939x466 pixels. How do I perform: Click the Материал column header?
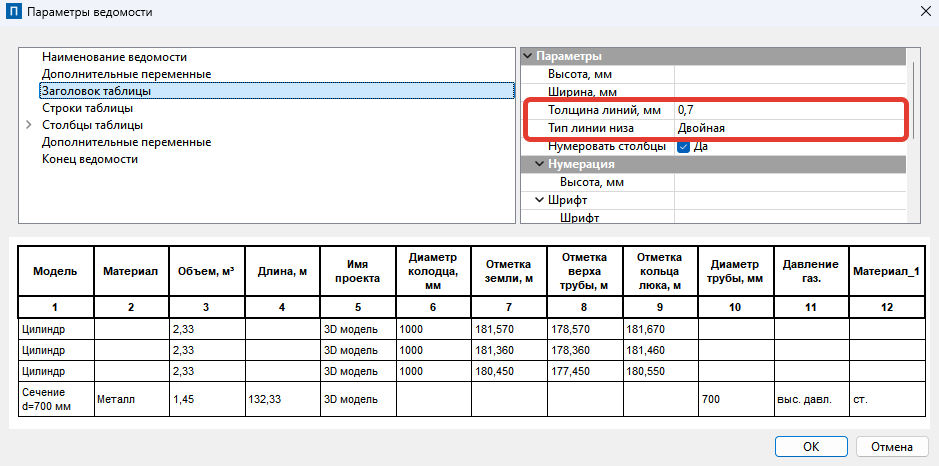coord(131,271)
